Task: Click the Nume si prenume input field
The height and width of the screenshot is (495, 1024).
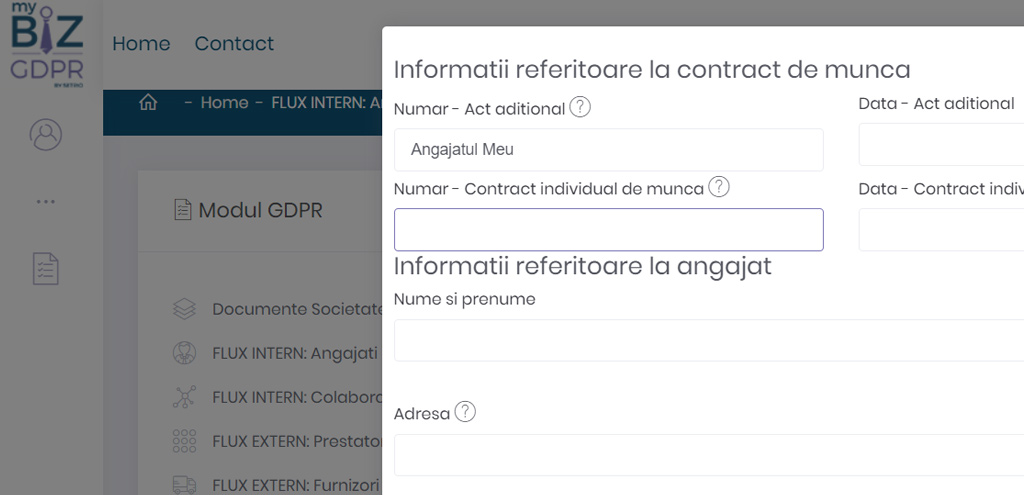Action: tap(708, 340)
